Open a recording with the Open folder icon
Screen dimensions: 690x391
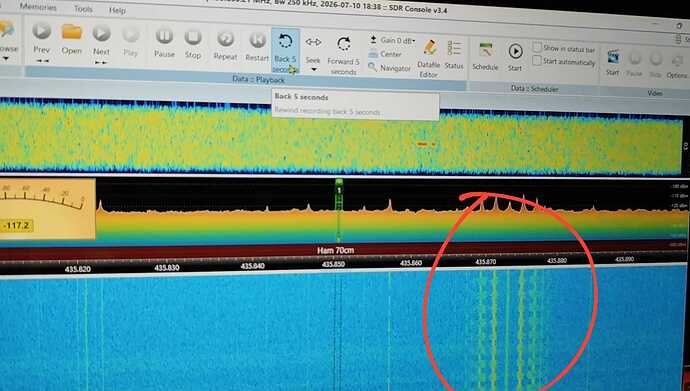(x=72, y=32)
